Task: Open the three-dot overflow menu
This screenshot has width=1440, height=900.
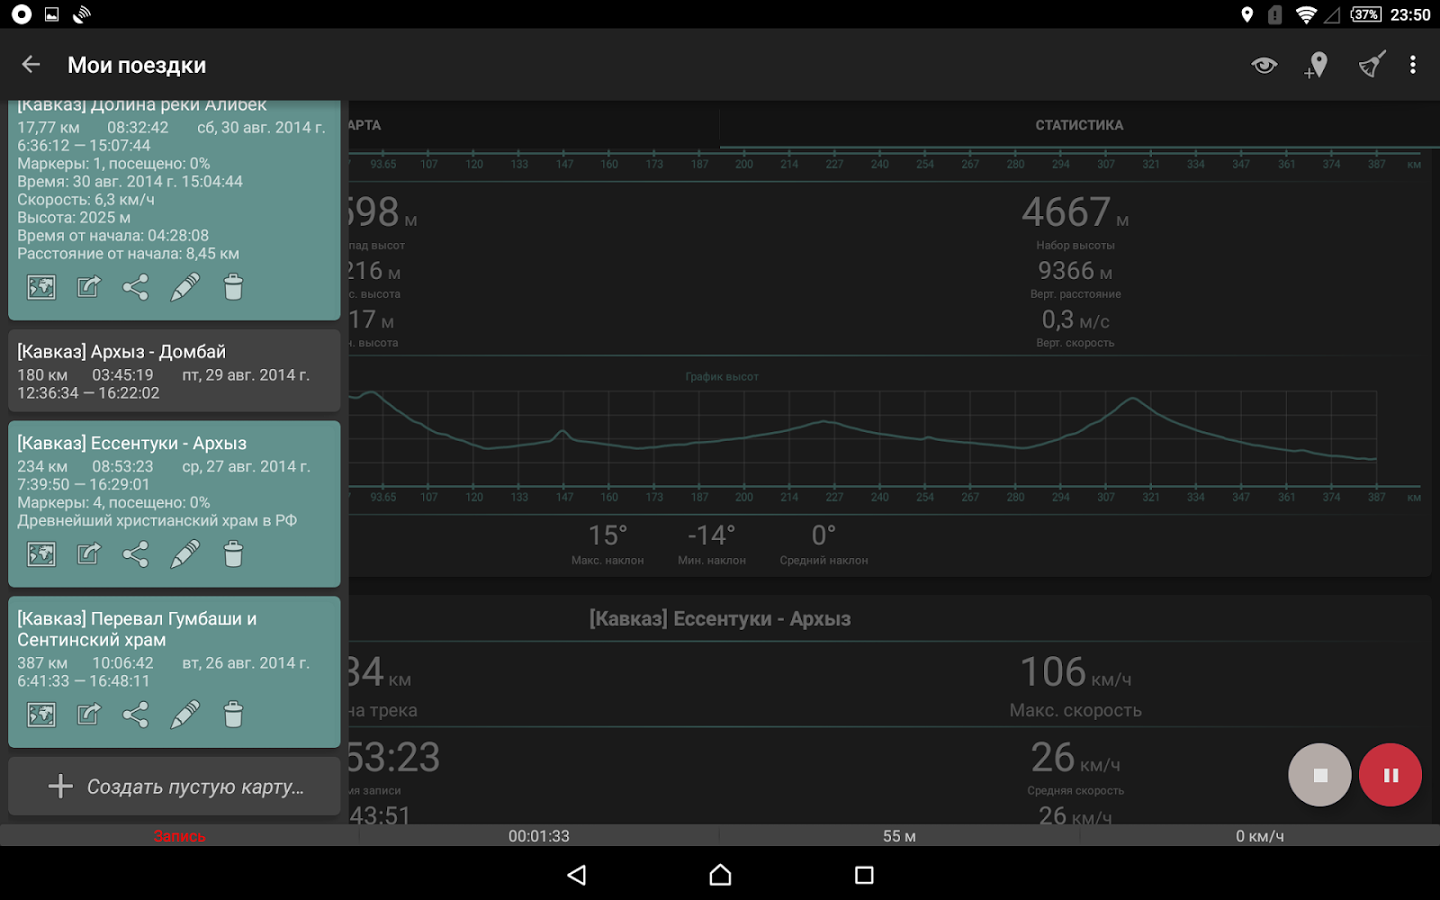Action: (1412, 65)
